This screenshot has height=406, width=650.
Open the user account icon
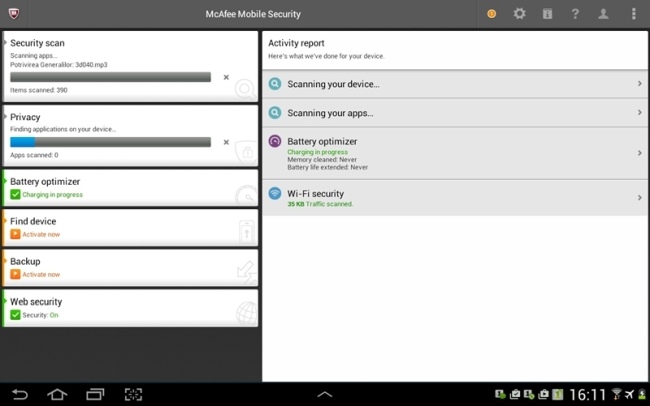pos(603,14)
